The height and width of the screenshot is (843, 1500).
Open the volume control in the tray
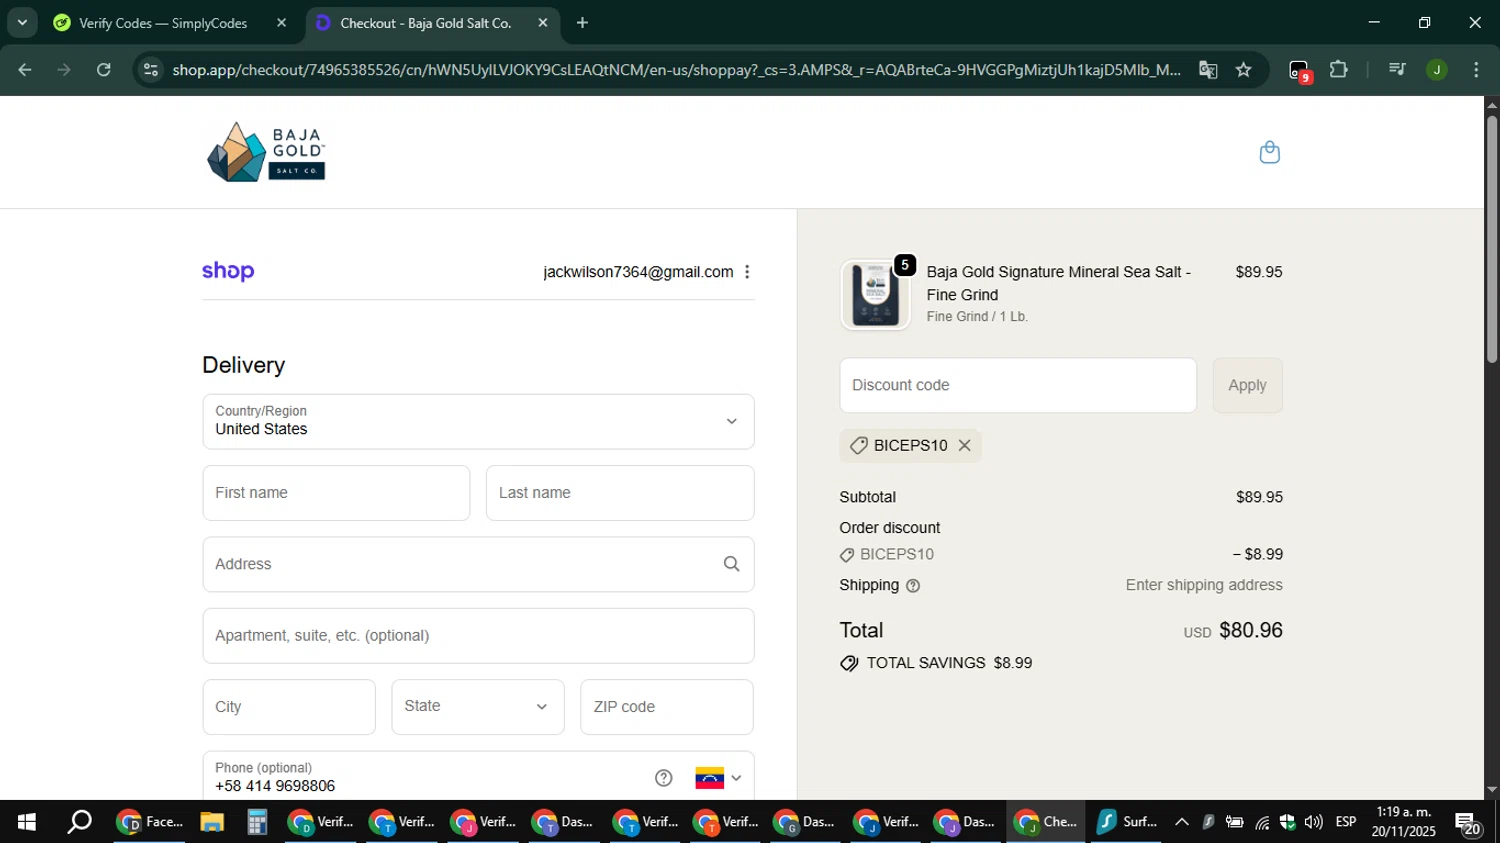pyautogui.click(x=1314, y=822)
